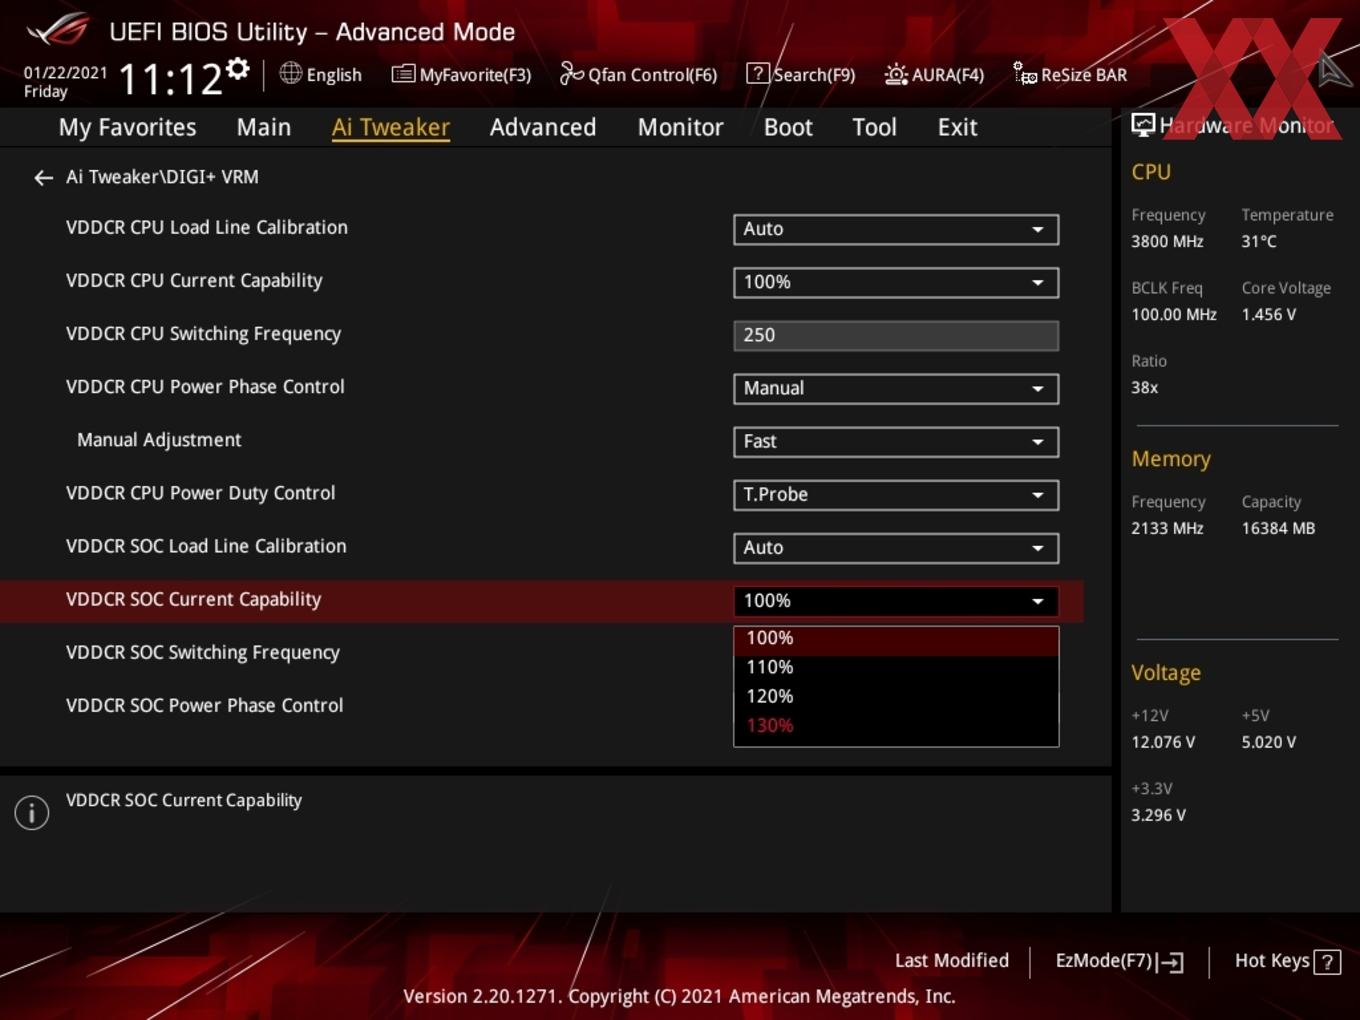Click the 01/22/2021 Friday date
Image resolution: width=1360 pixels, height=1020 pixels.
pyautogui.click(x=65, y=82)
